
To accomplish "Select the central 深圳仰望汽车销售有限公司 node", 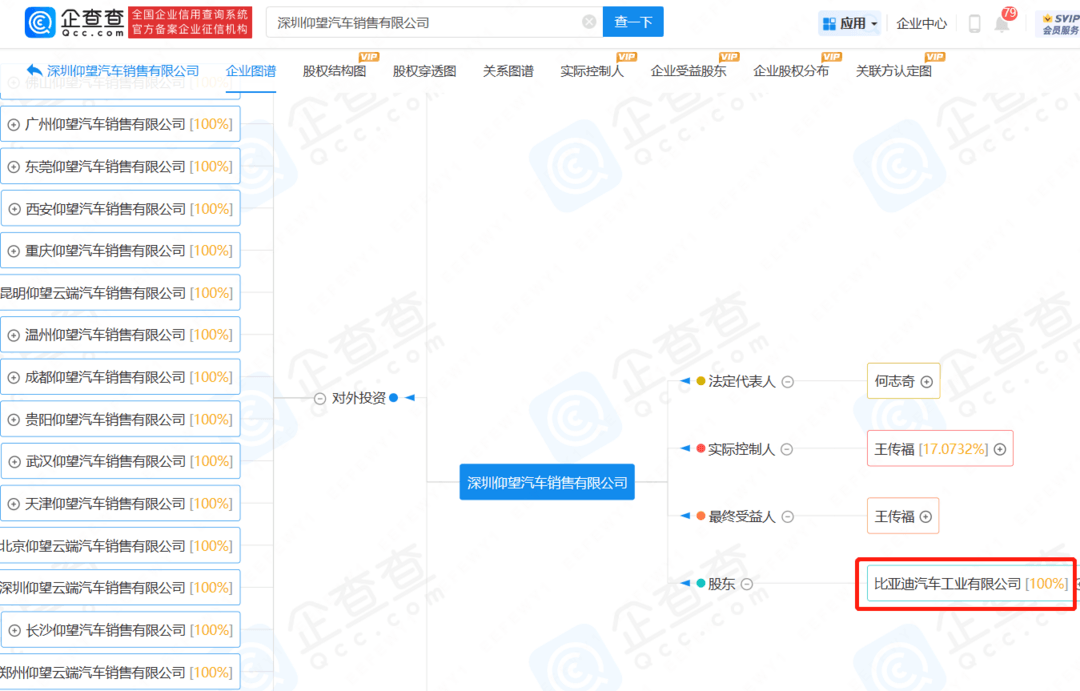I will point(547,482).
